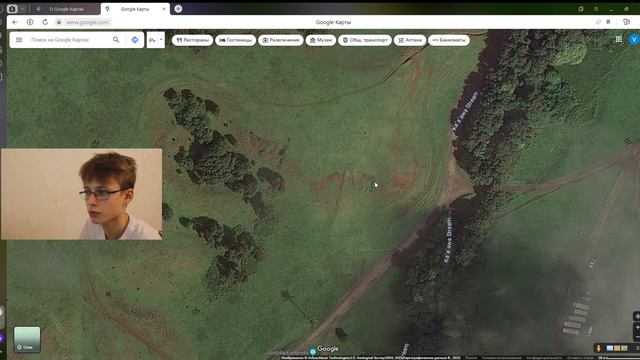640x360 pixels.
Task: Filter by Общ. транспорт chip
Action: point(365,40)
